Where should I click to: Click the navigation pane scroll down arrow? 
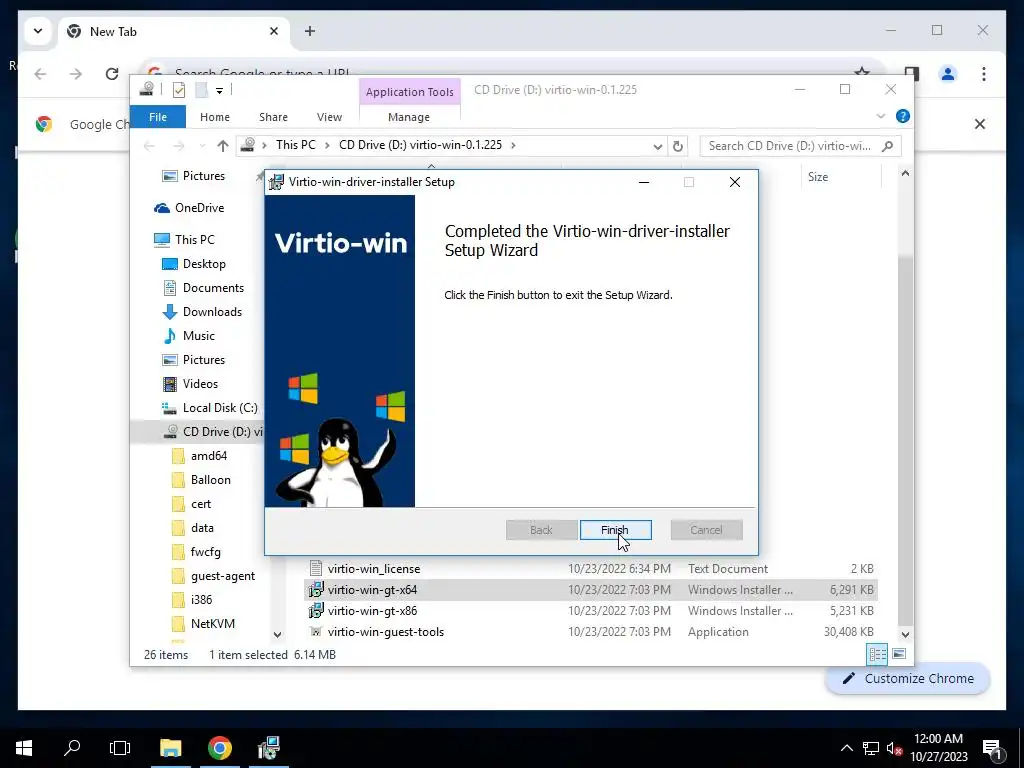coord(277,635)
